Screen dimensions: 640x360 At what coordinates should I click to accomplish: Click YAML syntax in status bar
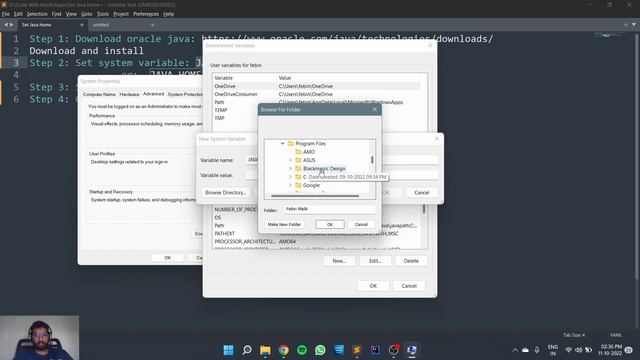[616, 335]
